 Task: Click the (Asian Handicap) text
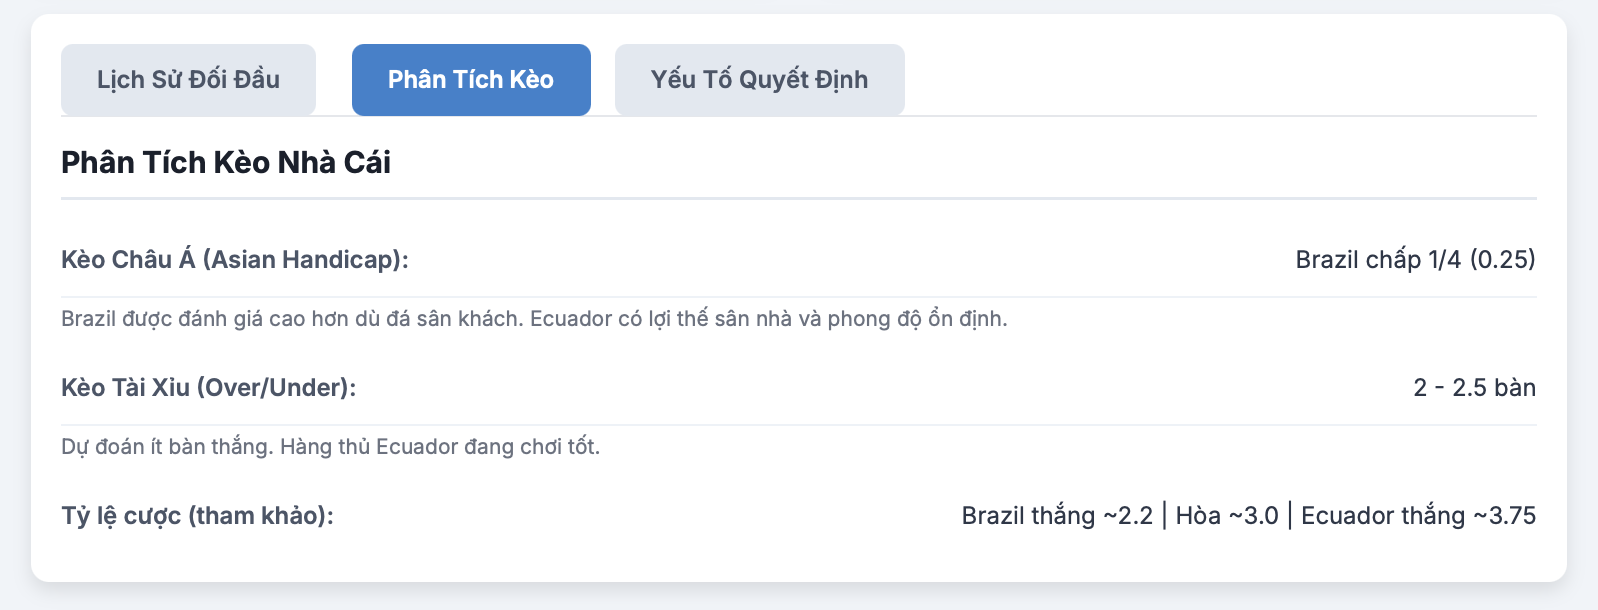(306, 260)
